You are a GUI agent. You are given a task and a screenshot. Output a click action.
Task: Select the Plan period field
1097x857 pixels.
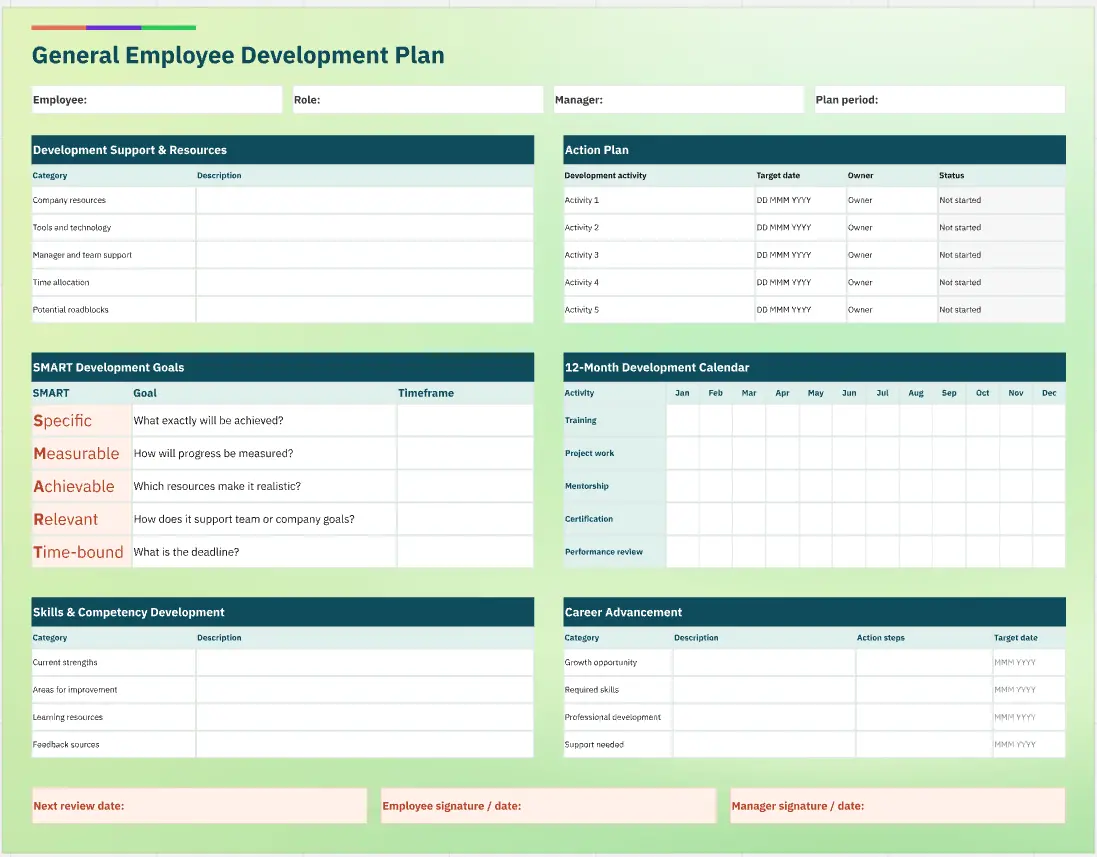tap(940, 99)
